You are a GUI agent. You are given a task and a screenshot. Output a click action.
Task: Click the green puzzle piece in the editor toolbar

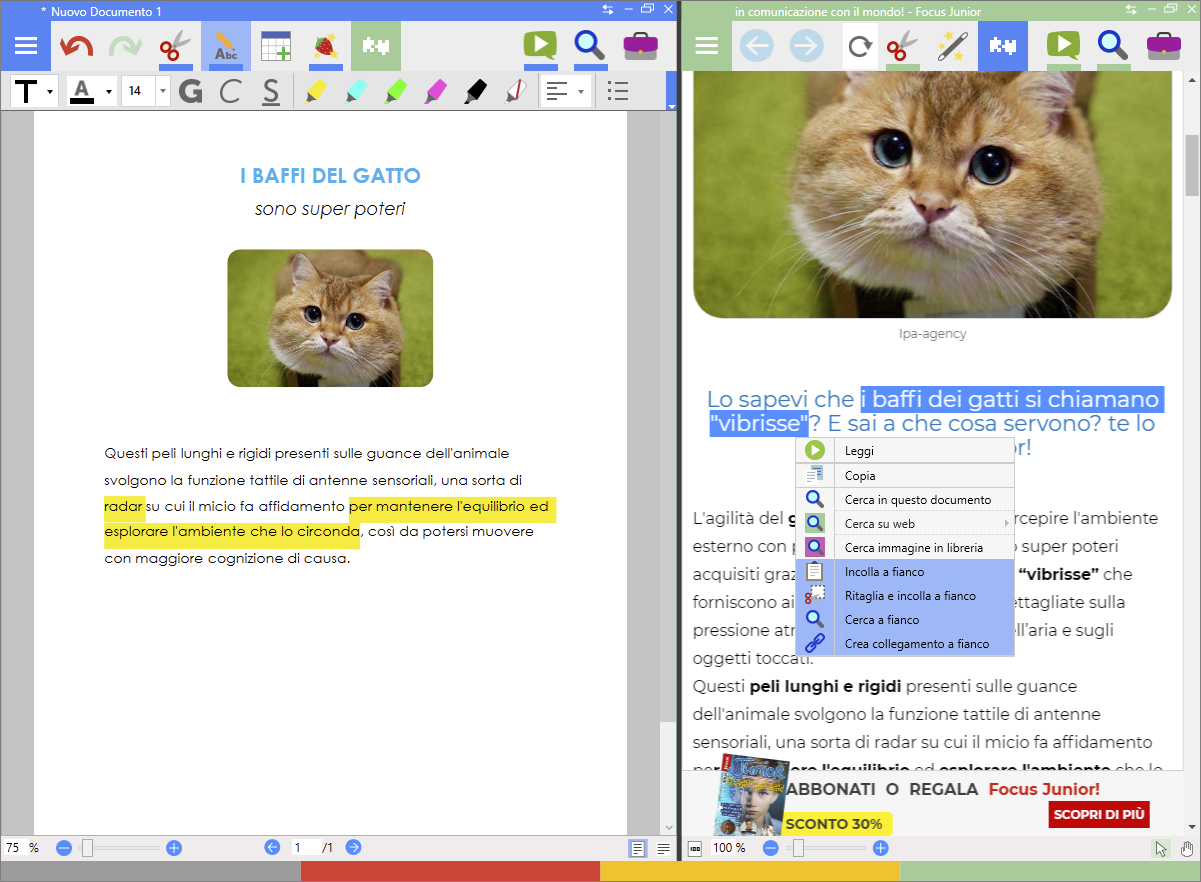(376, 46)
